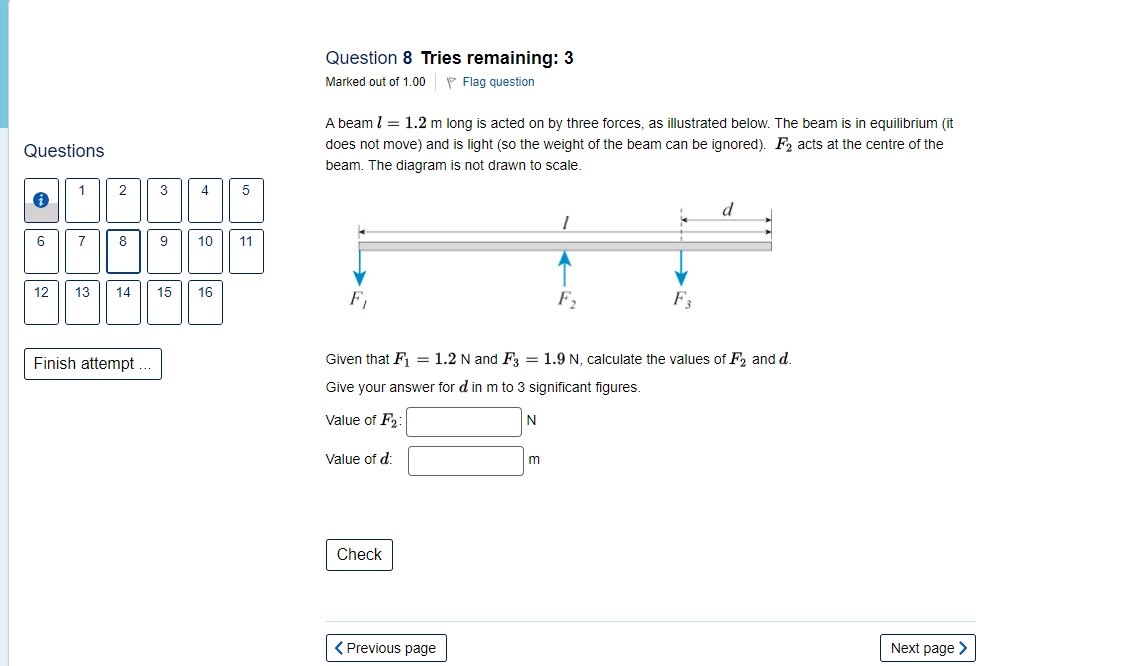Image resolution: width=1142 pixels, height=666 pixels.
Task: Select question 10 in the navigation grid
Action: [x=204, y=251]
